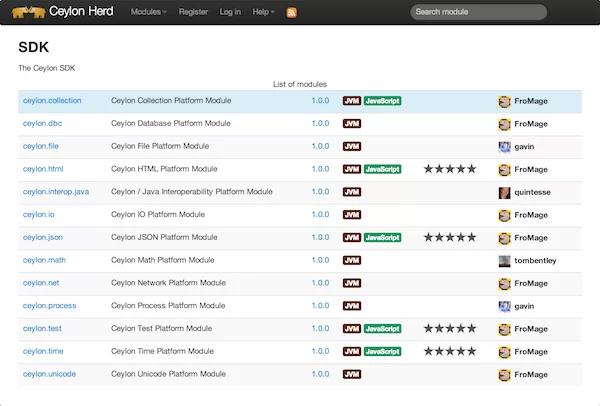Expand the Modules dropdown menu
The height and width of the screenshot is (406, 600).
(x=148, y=12)
